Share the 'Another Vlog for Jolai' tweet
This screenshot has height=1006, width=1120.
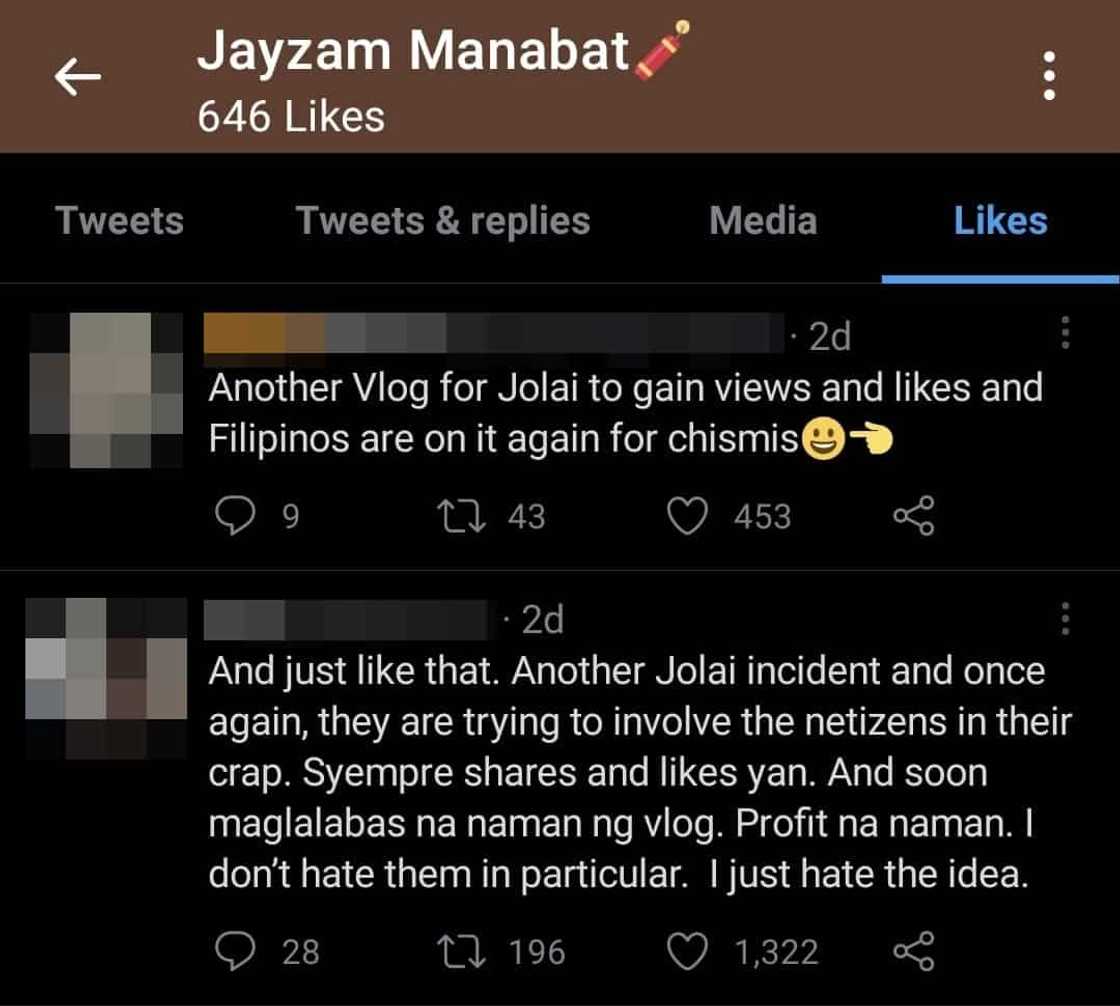click(x=912, y=516)
